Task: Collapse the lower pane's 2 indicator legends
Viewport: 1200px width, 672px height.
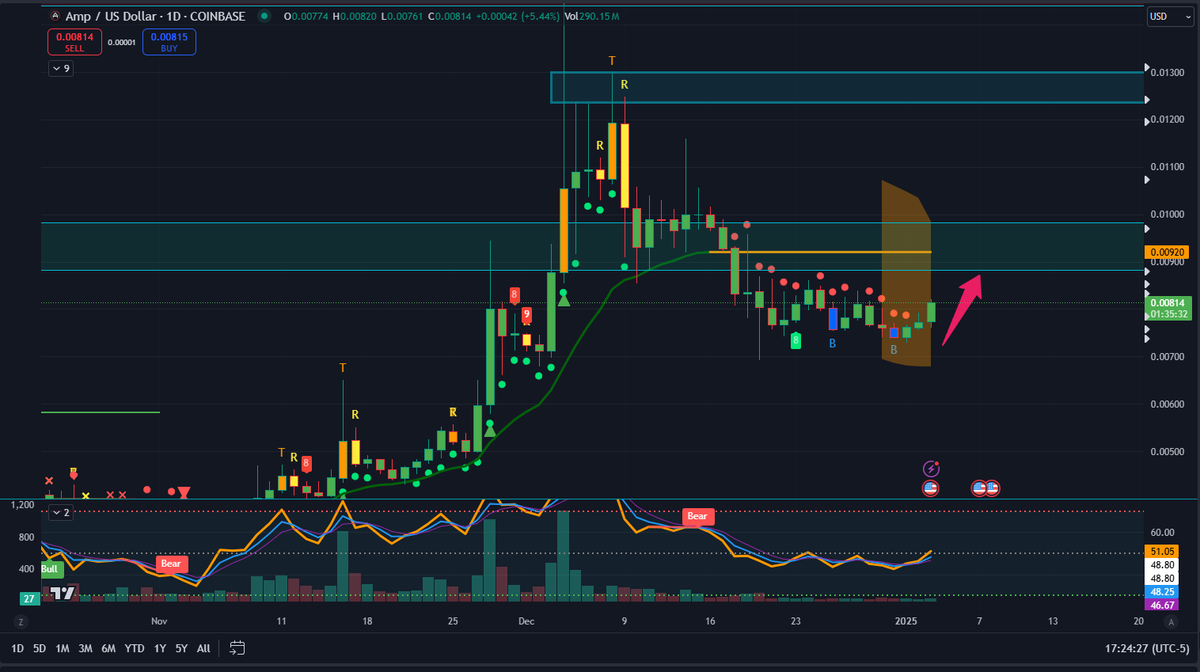Action: click(x=61, y=512)
